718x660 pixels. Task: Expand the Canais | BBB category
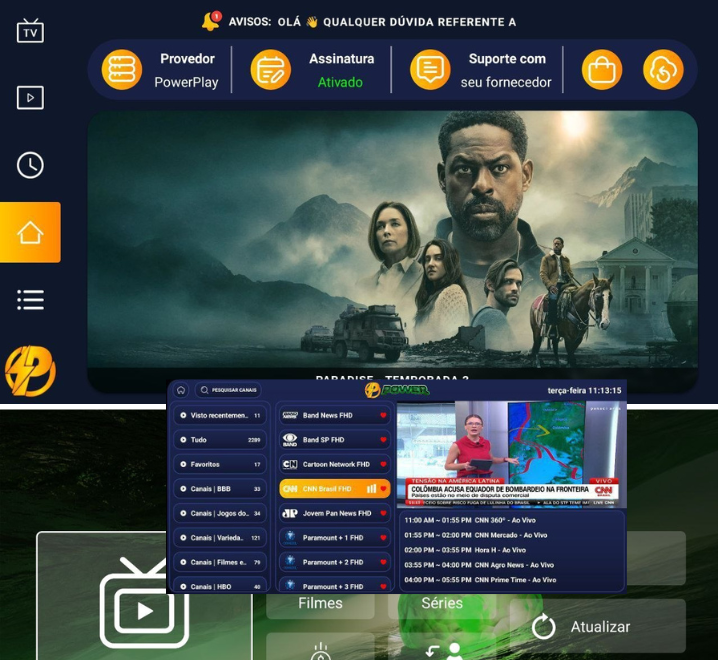click(x=220, y=489)
